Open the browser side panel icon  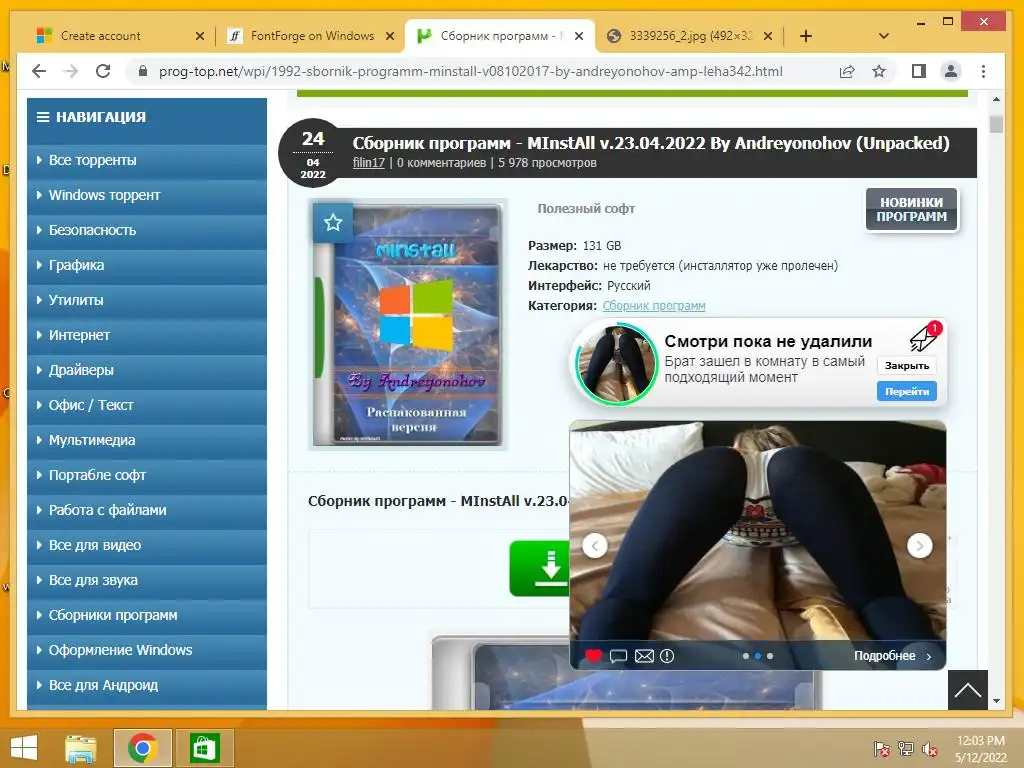coord(919,71)
